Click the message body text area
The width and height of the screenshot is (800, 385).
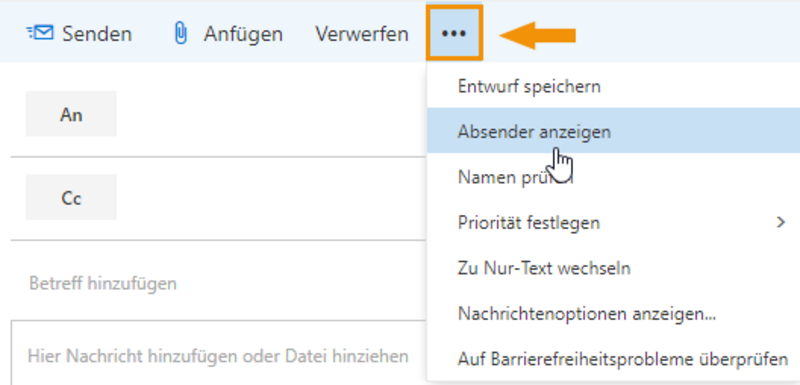point(219,354)
